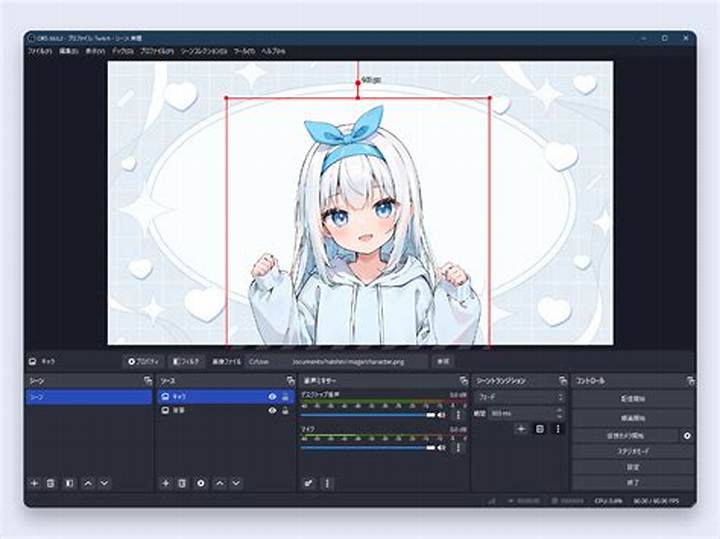The image size is (720, 539).
Task: Open the ファイル (File) menu
Action: 40,51
